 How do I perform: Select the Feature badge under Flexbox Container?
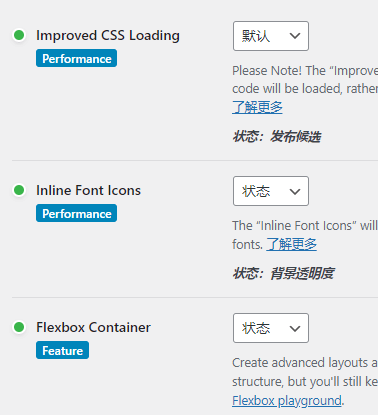pyautogui.click(x=62, y=350)
